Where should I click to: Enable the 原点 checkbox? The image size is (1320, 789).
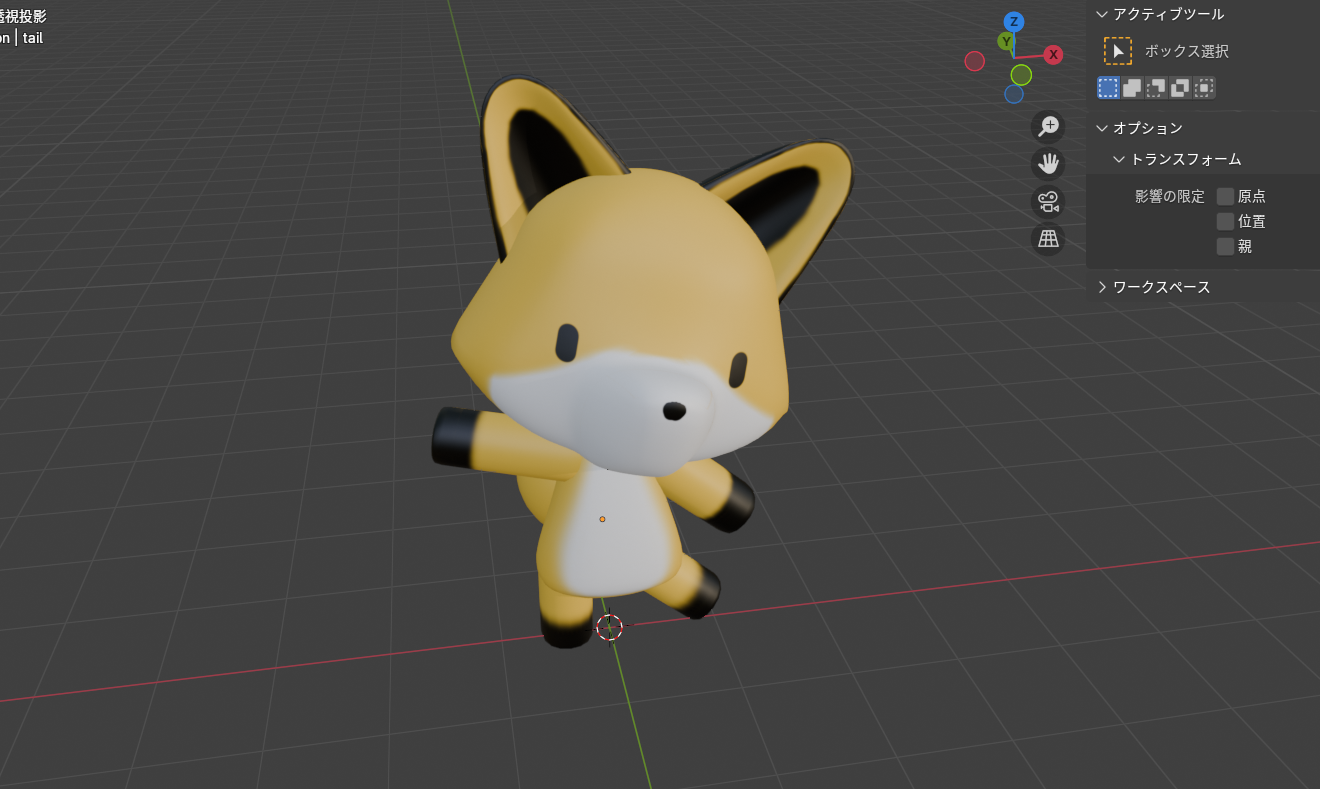1225,196
